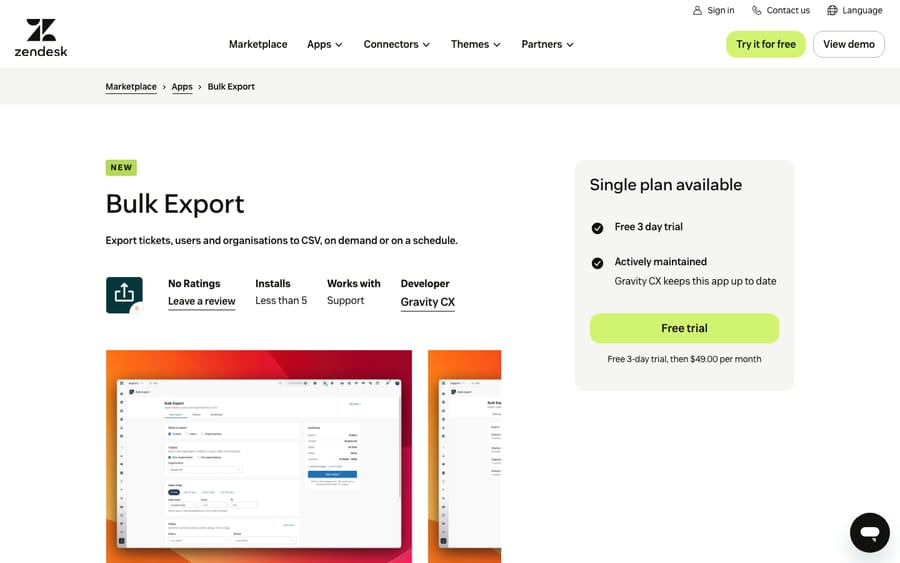Click the Bulk Export app icon
This screenshot has width=900, height=563.
(124, 295)
